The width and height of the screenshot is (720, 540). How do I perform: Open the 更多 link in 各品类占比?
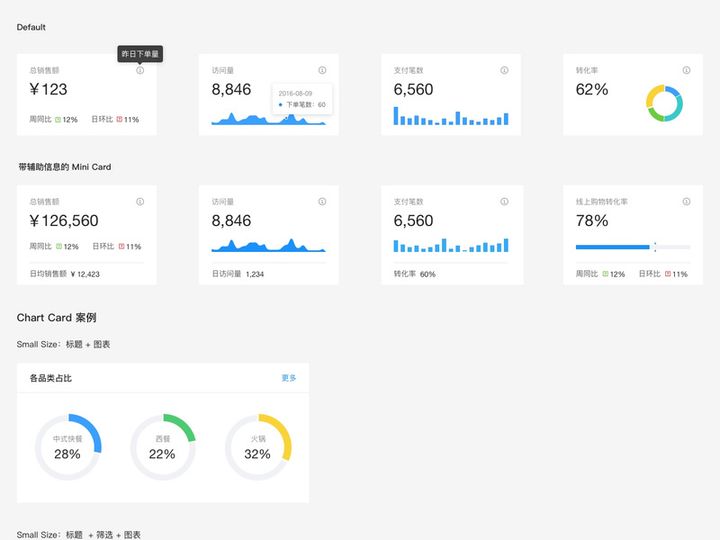tap(289, 378)
